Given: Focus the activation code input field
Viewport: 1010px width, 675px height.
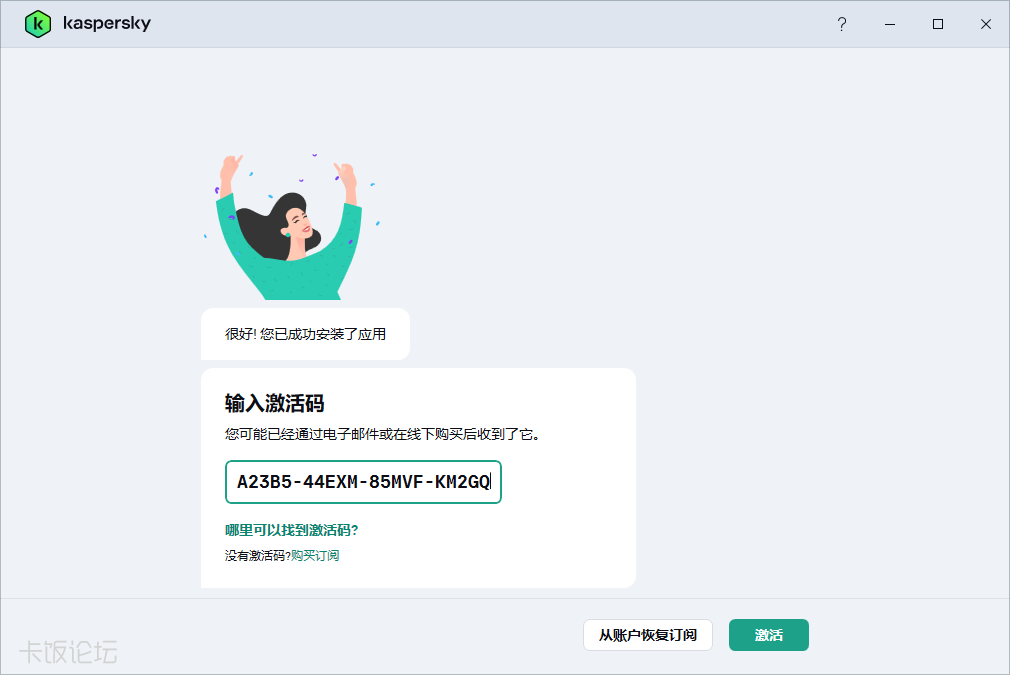Looking at the screenshot, I should point(363,482).
